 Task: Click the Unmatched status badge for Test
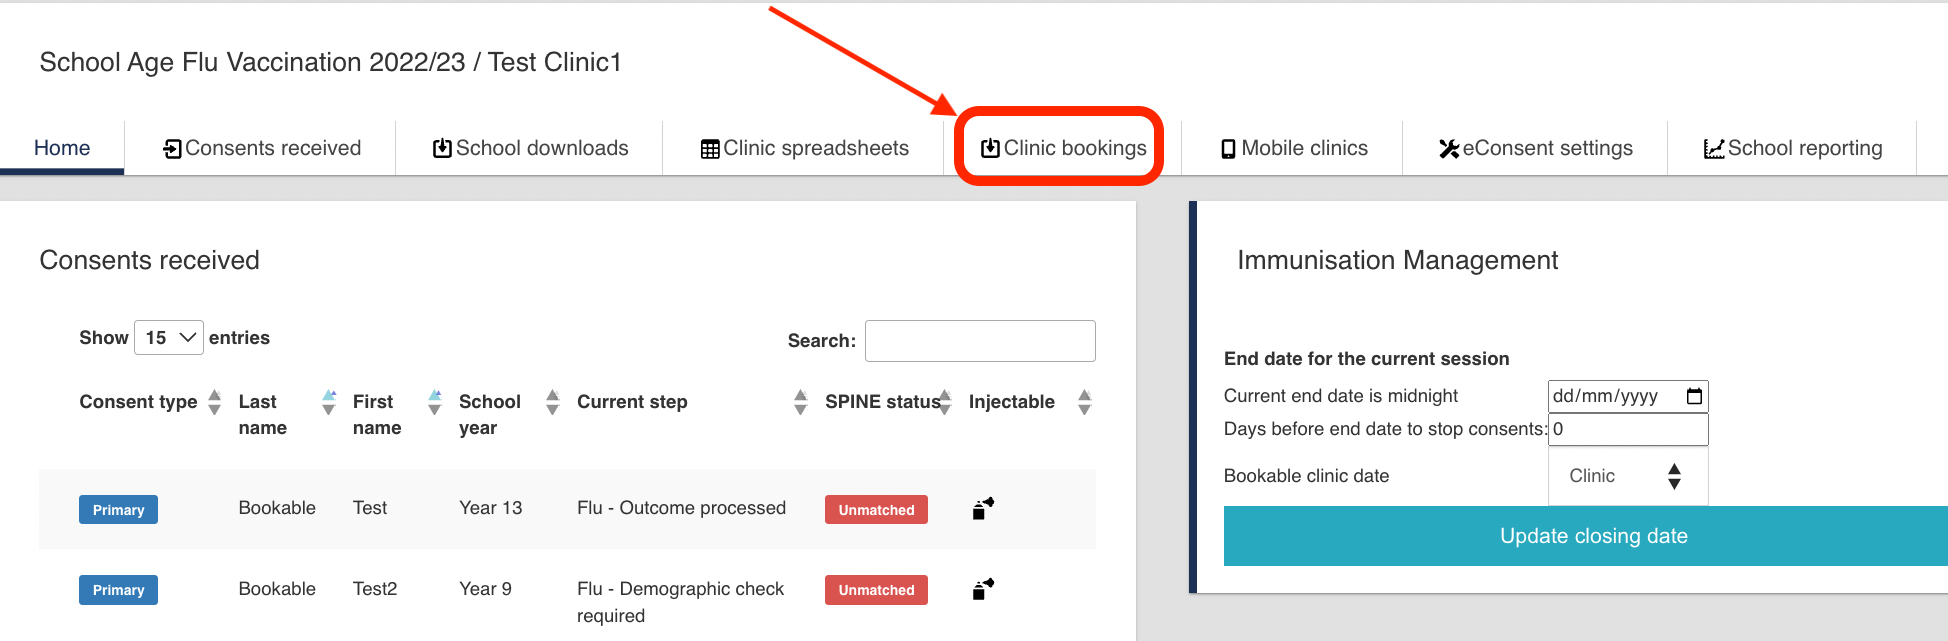(876, 510)
